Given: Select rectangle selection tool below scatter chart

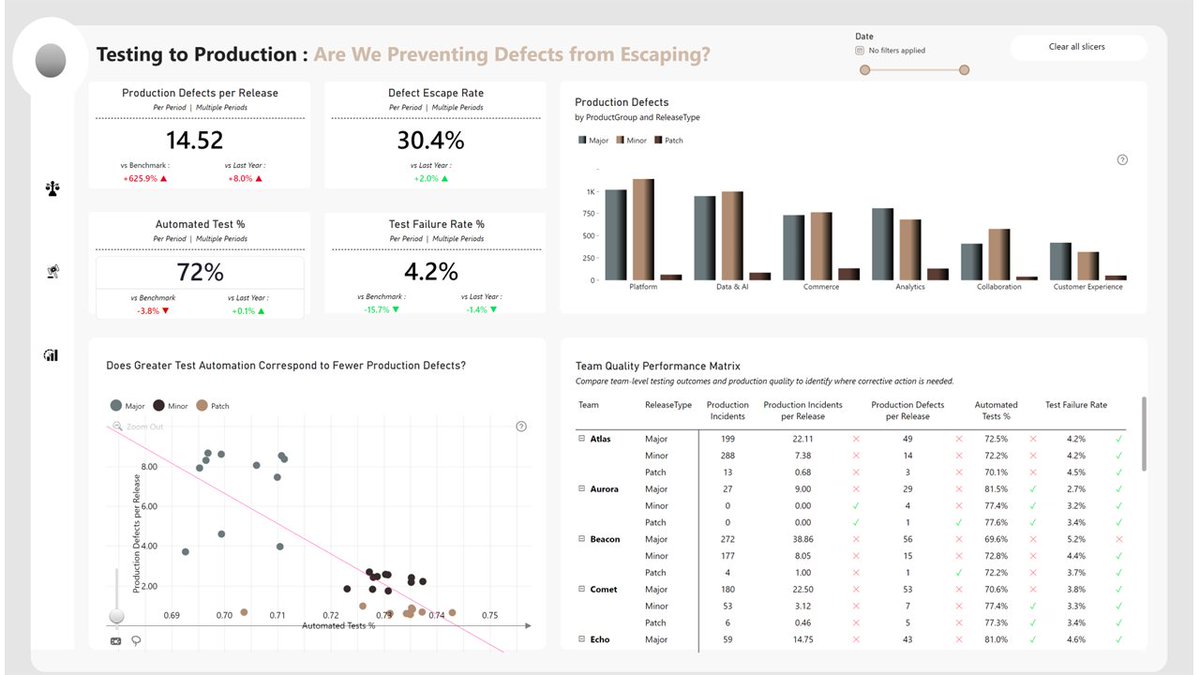Looking at the screenshot, I should click(x=116, y=641).
